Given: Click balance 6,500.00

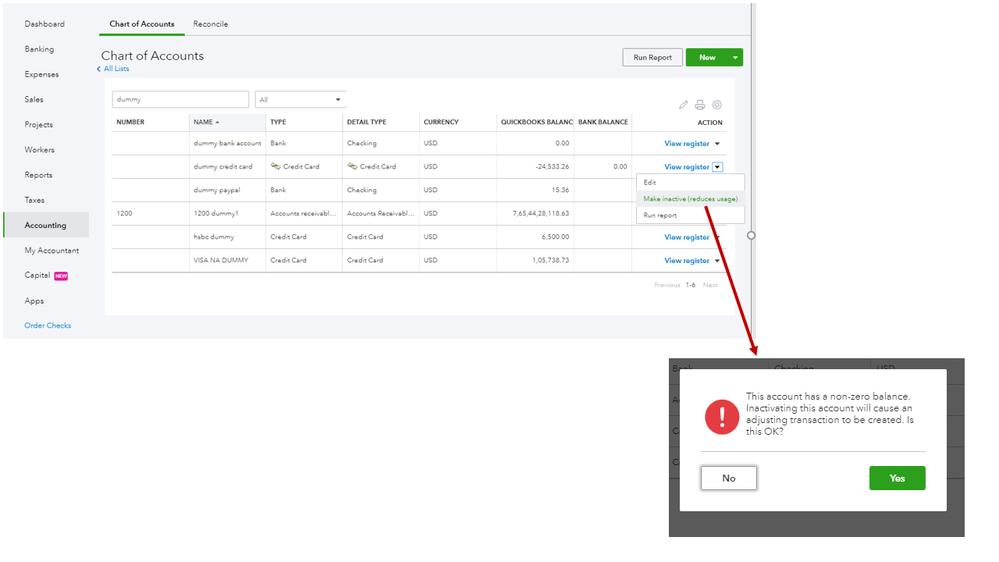Looking at the screenshot, I should click(x=555, y=237).
